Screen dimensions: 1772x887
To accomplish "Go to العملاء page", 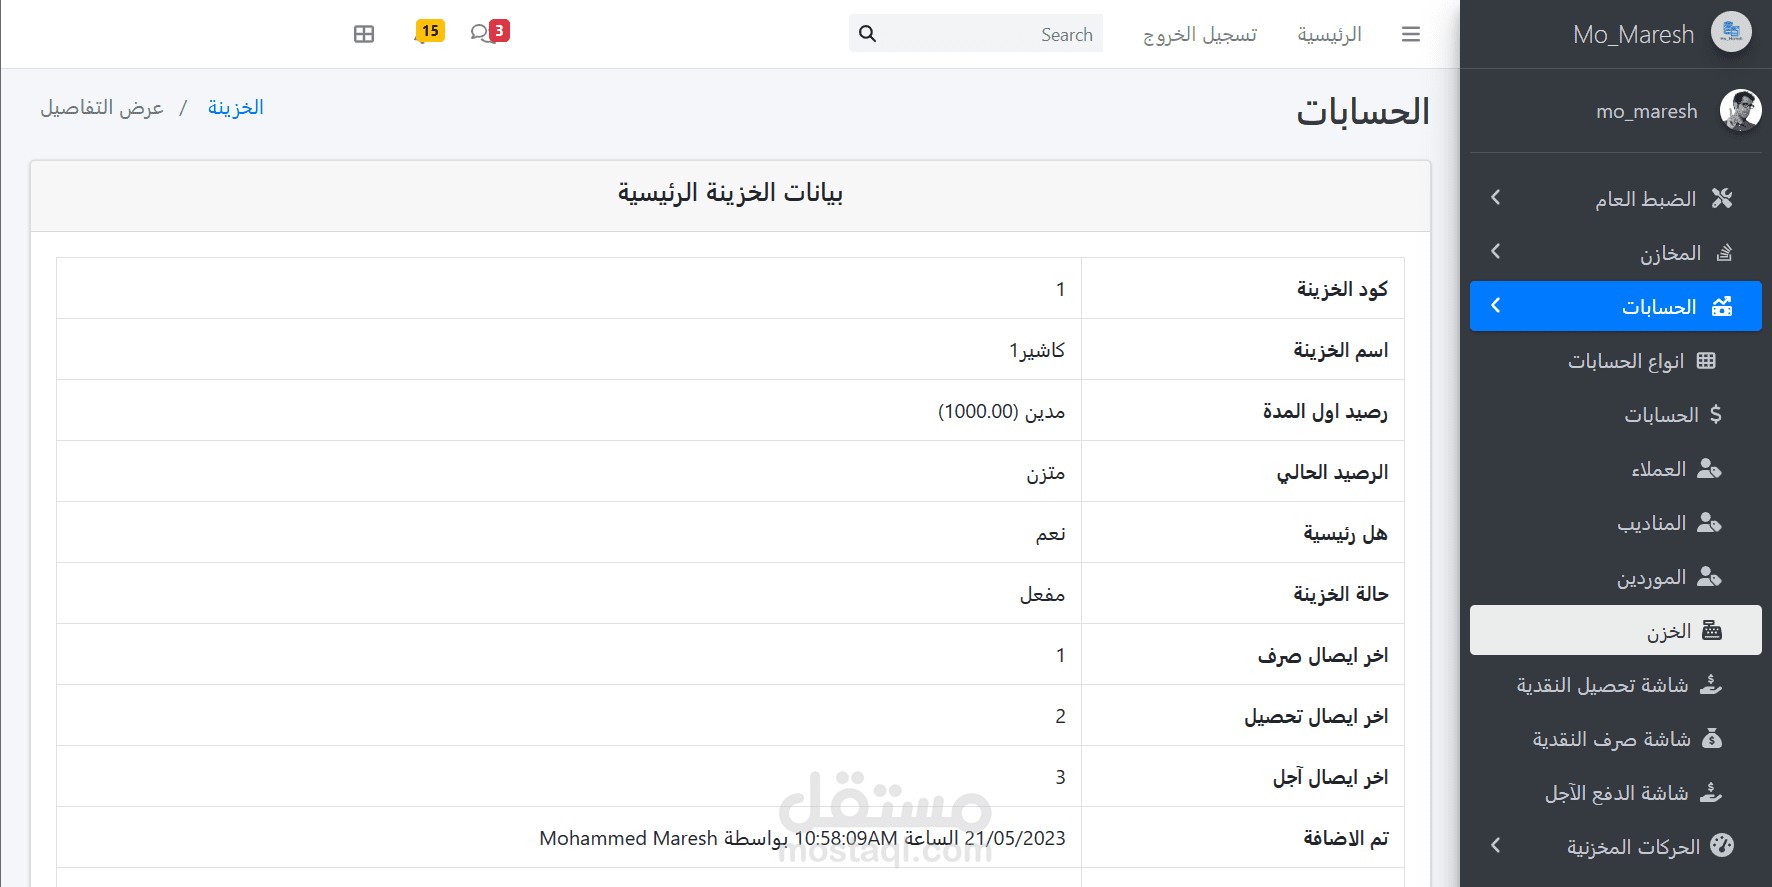I will (1616, 468).
